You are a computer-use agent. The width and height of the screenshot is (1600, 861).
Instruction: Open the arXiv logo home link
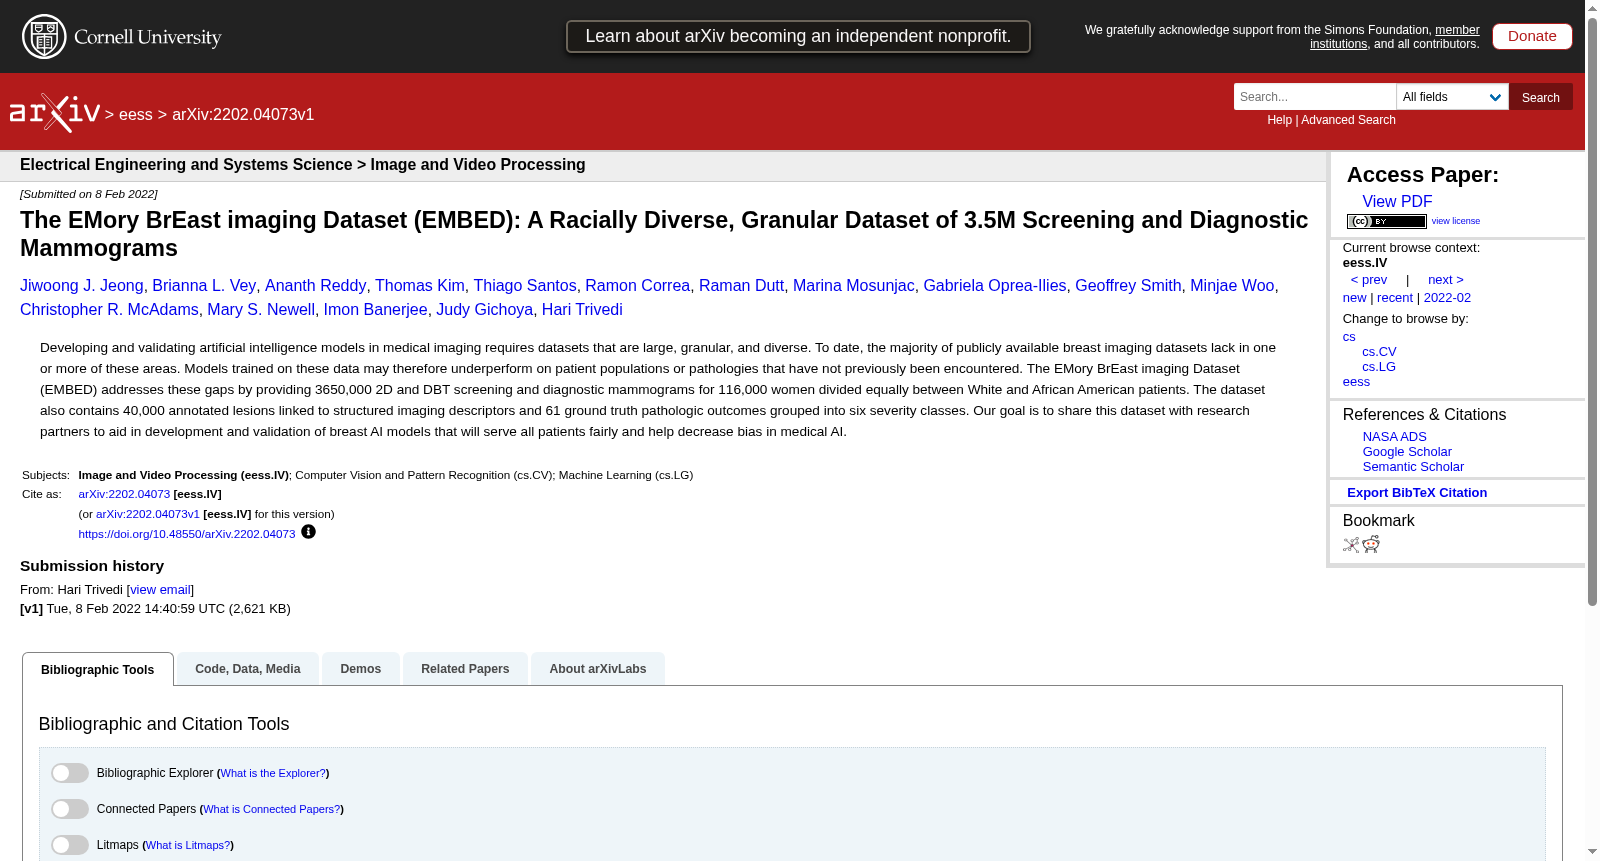[x=55, y=113]
